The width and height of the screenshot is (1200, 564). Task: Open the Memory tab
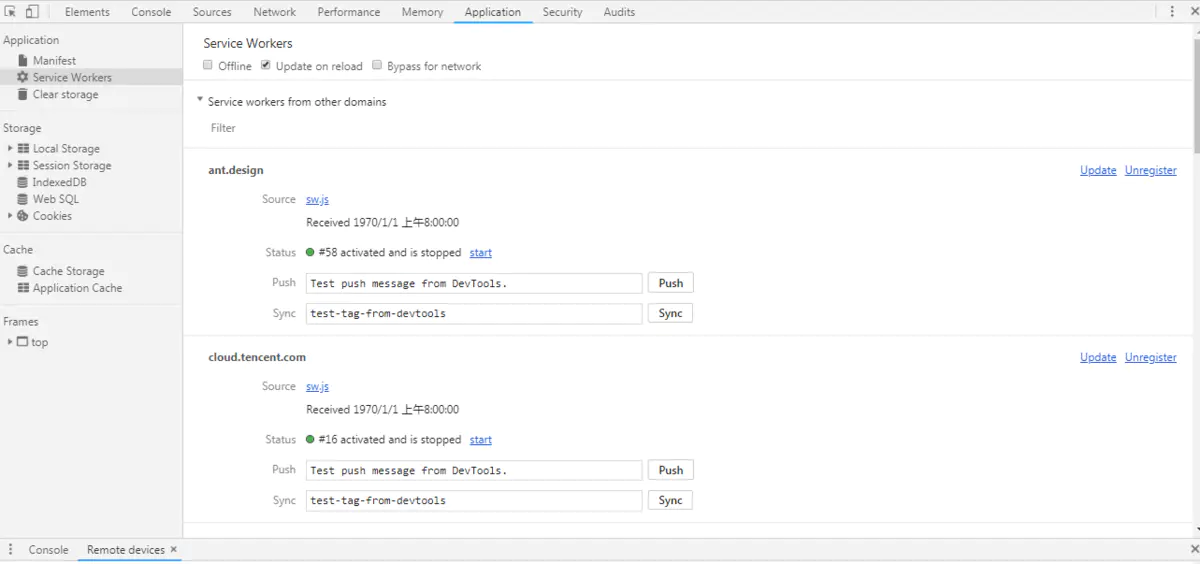coord(422,12)
